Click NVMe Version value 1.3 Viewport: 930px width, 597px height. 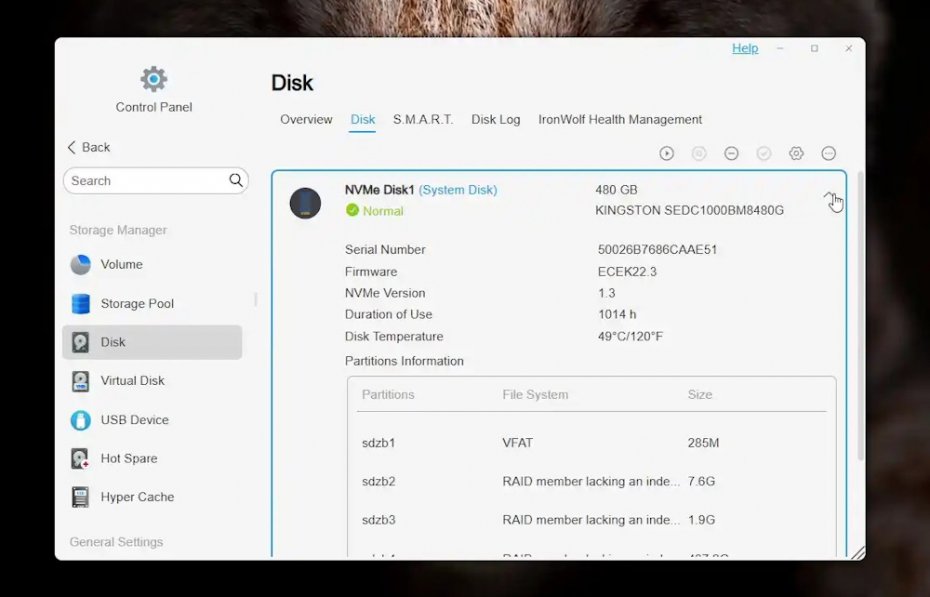606,293
